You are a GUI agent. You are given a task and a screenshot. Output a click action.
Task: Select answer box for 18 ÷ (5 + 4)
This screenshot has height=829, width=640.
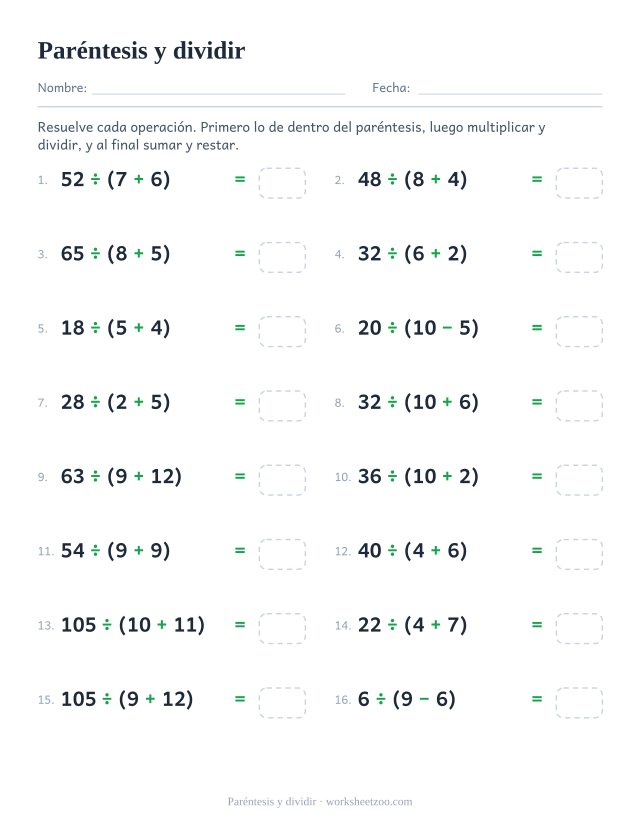(282, 331)
